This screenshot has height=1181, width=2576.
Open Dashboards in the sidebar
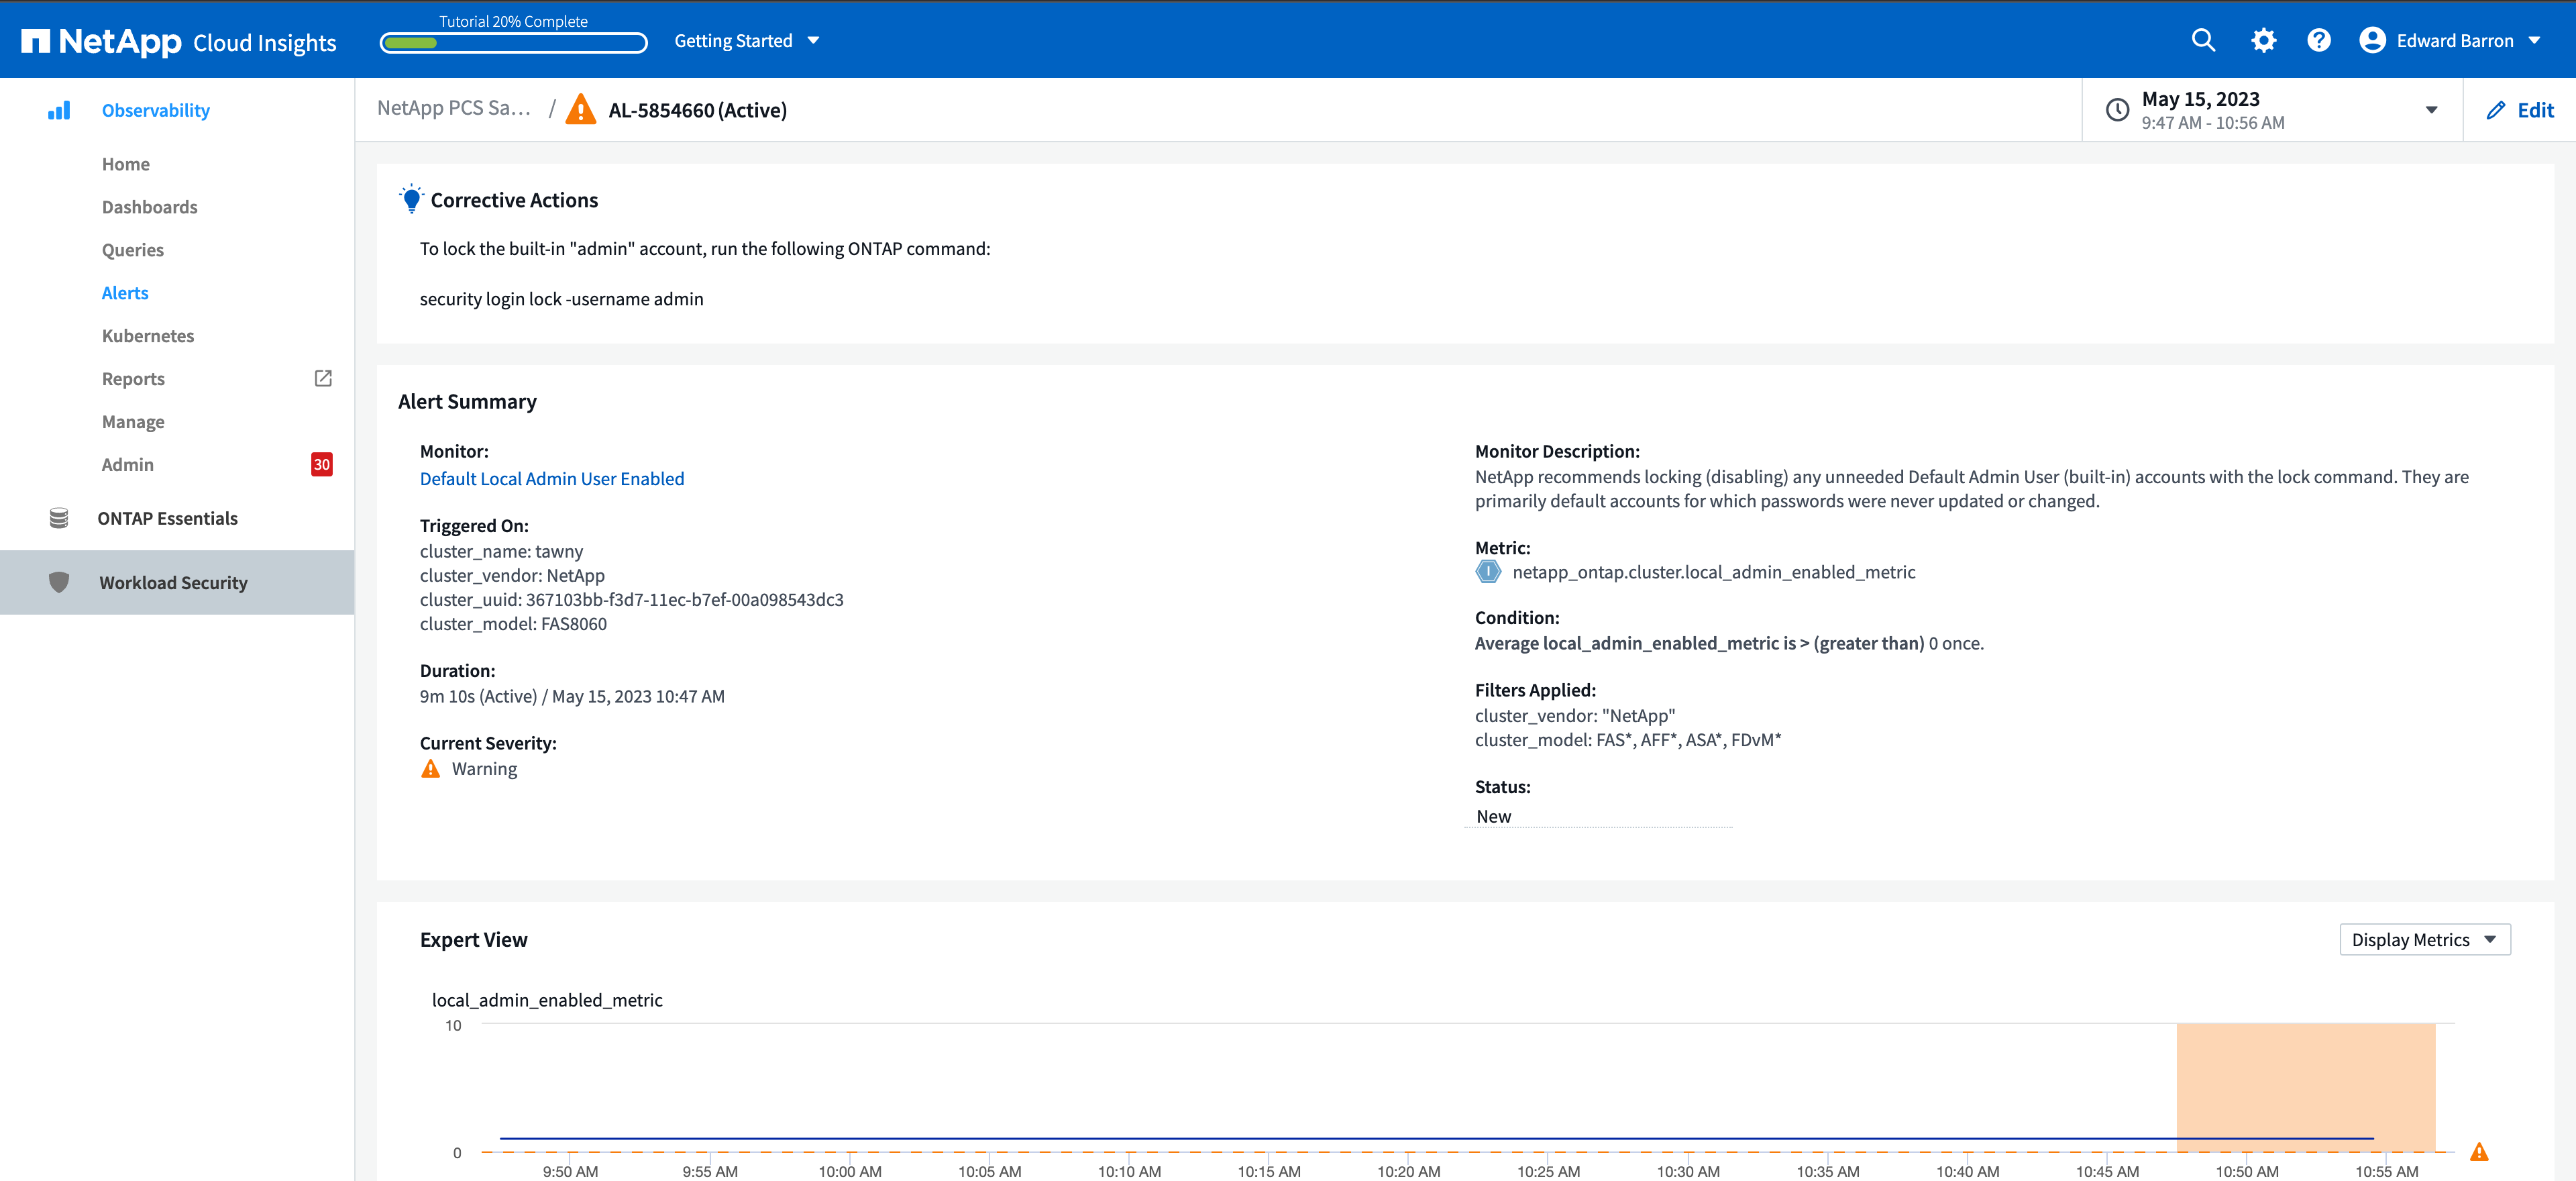pyautogui.click(x=149, y=207)
